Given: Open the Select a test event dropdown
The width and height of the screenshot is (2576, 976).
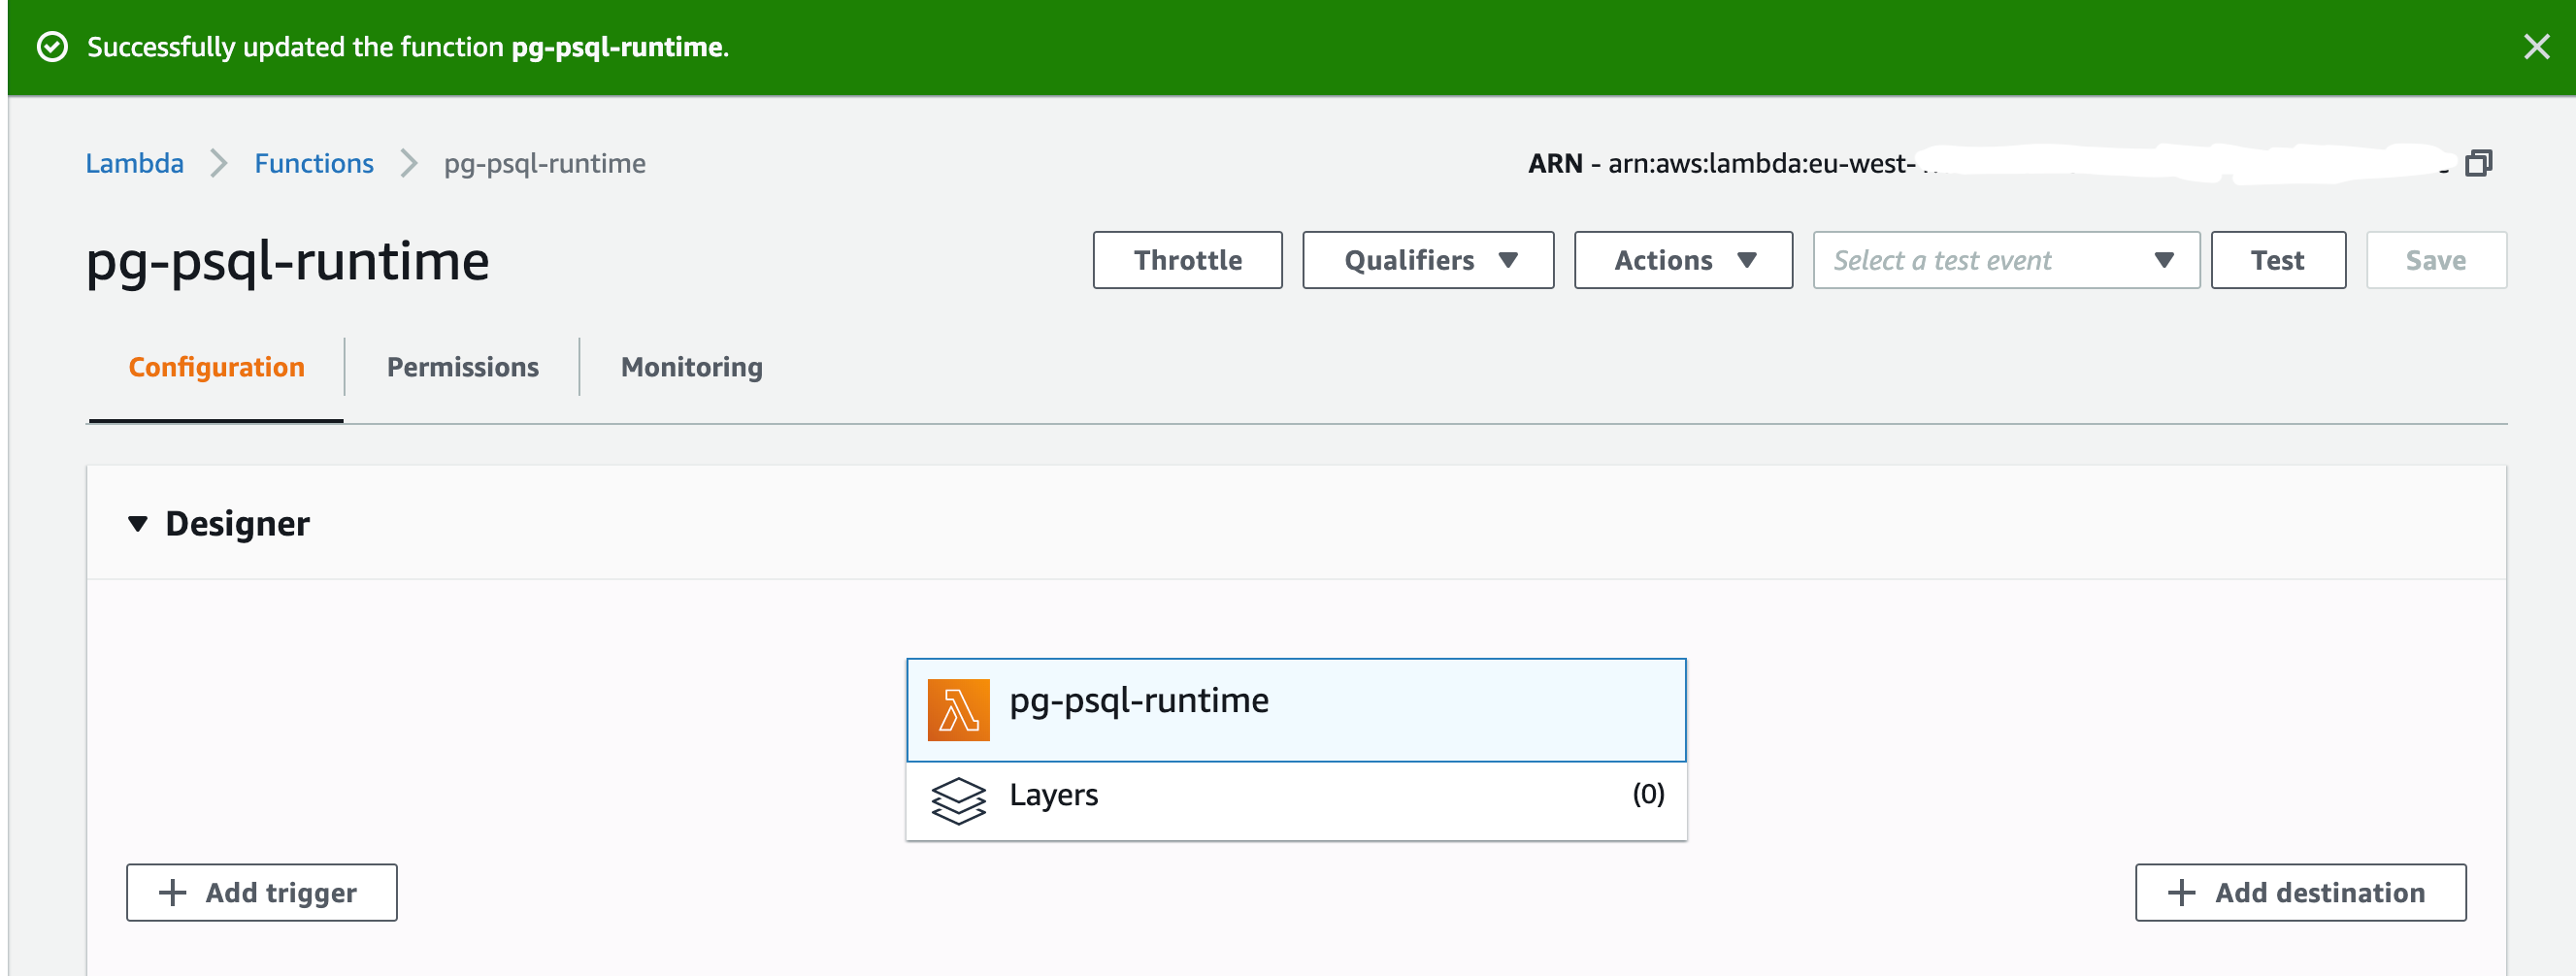Looking at the screenshot, I should coord(2006,260).
